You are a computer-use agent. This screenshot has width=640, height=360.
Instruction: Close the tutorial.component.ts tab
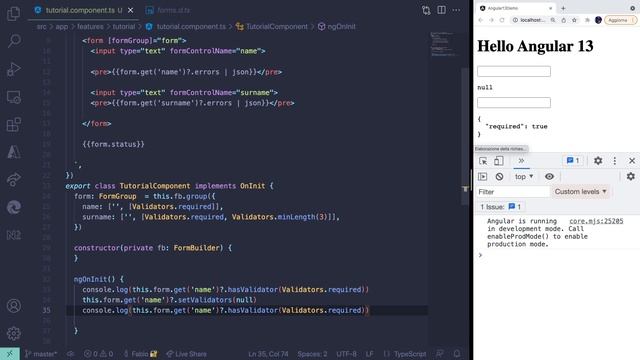pos(131,10)
